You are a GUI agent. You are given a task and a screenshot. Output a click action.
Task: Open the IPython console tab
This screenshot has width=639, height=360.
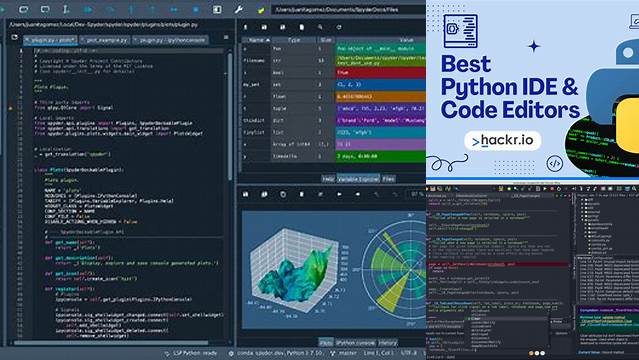(x=356, y=343)
